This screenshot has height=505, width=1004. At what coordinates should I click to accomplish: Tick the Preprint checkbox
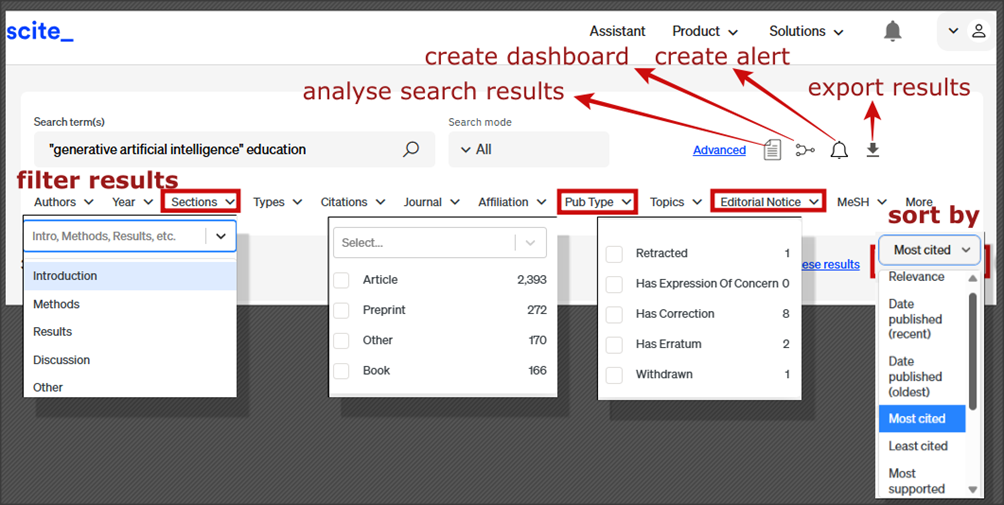pyautogui.click(x=342, y=310)
